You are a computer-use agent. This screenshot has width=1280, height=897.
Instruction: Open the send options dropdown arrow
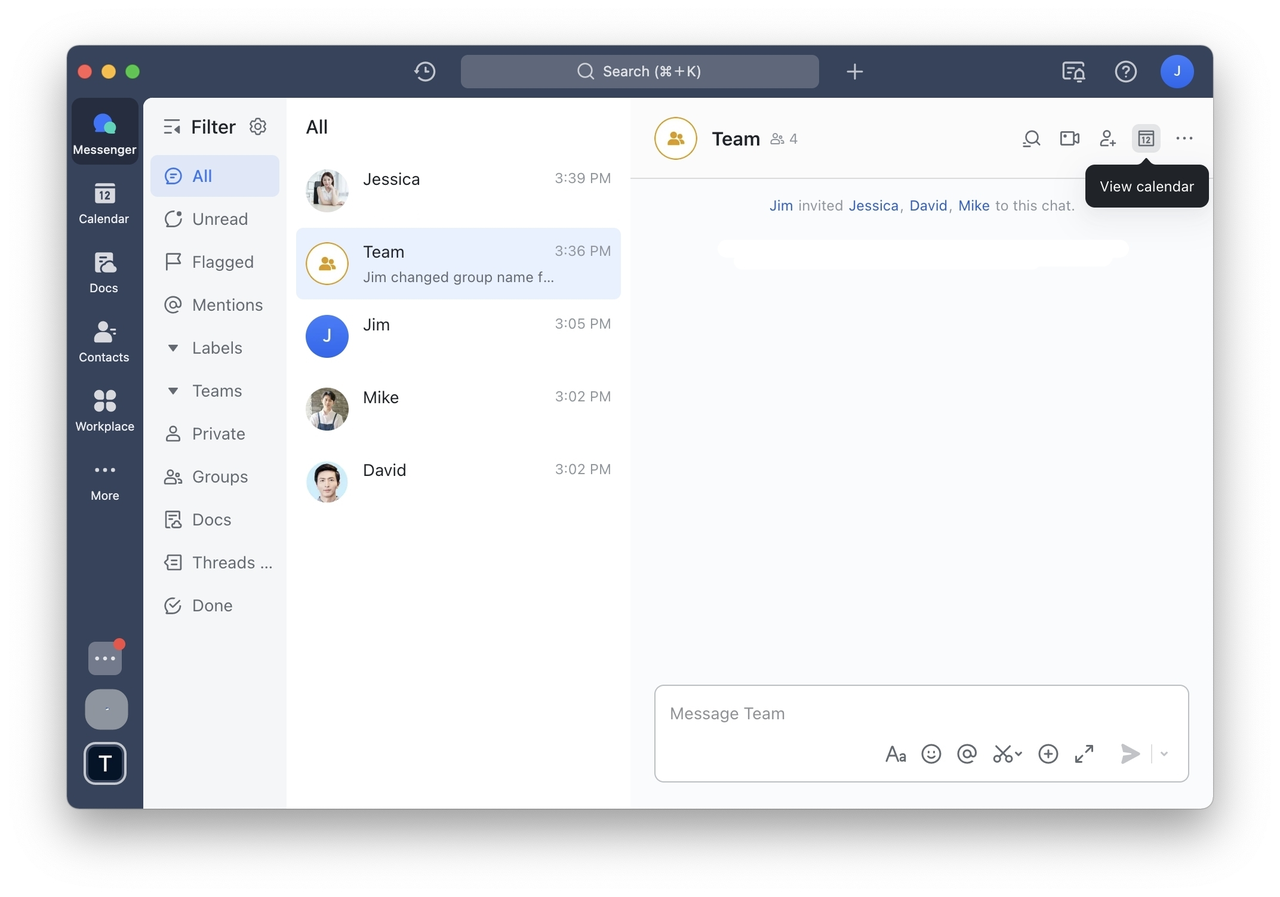coord(1164,754)
